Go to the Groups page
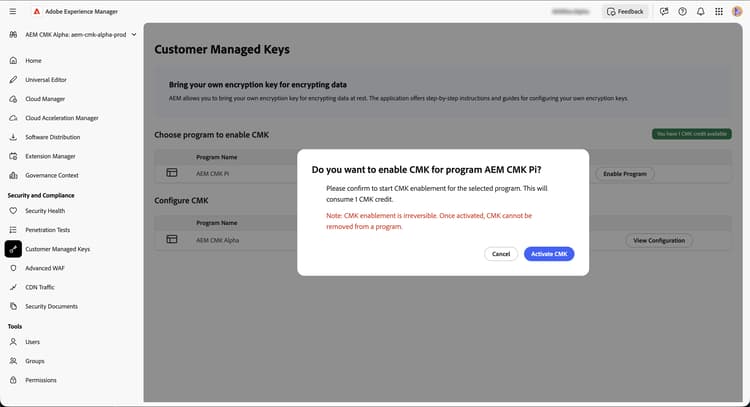Viewport: 750px width, 407px height. tap(34, 361)
